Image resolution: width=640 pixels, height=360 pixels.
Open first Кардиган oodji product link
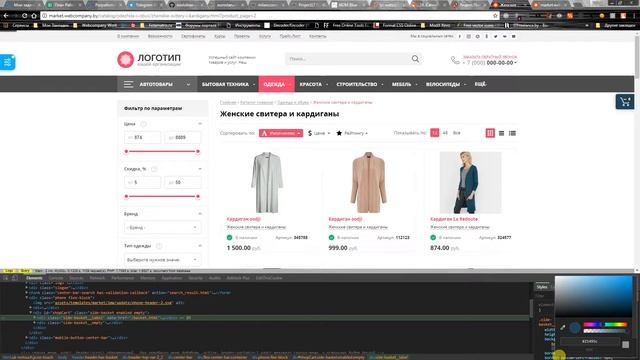click(x=243, y=219)
